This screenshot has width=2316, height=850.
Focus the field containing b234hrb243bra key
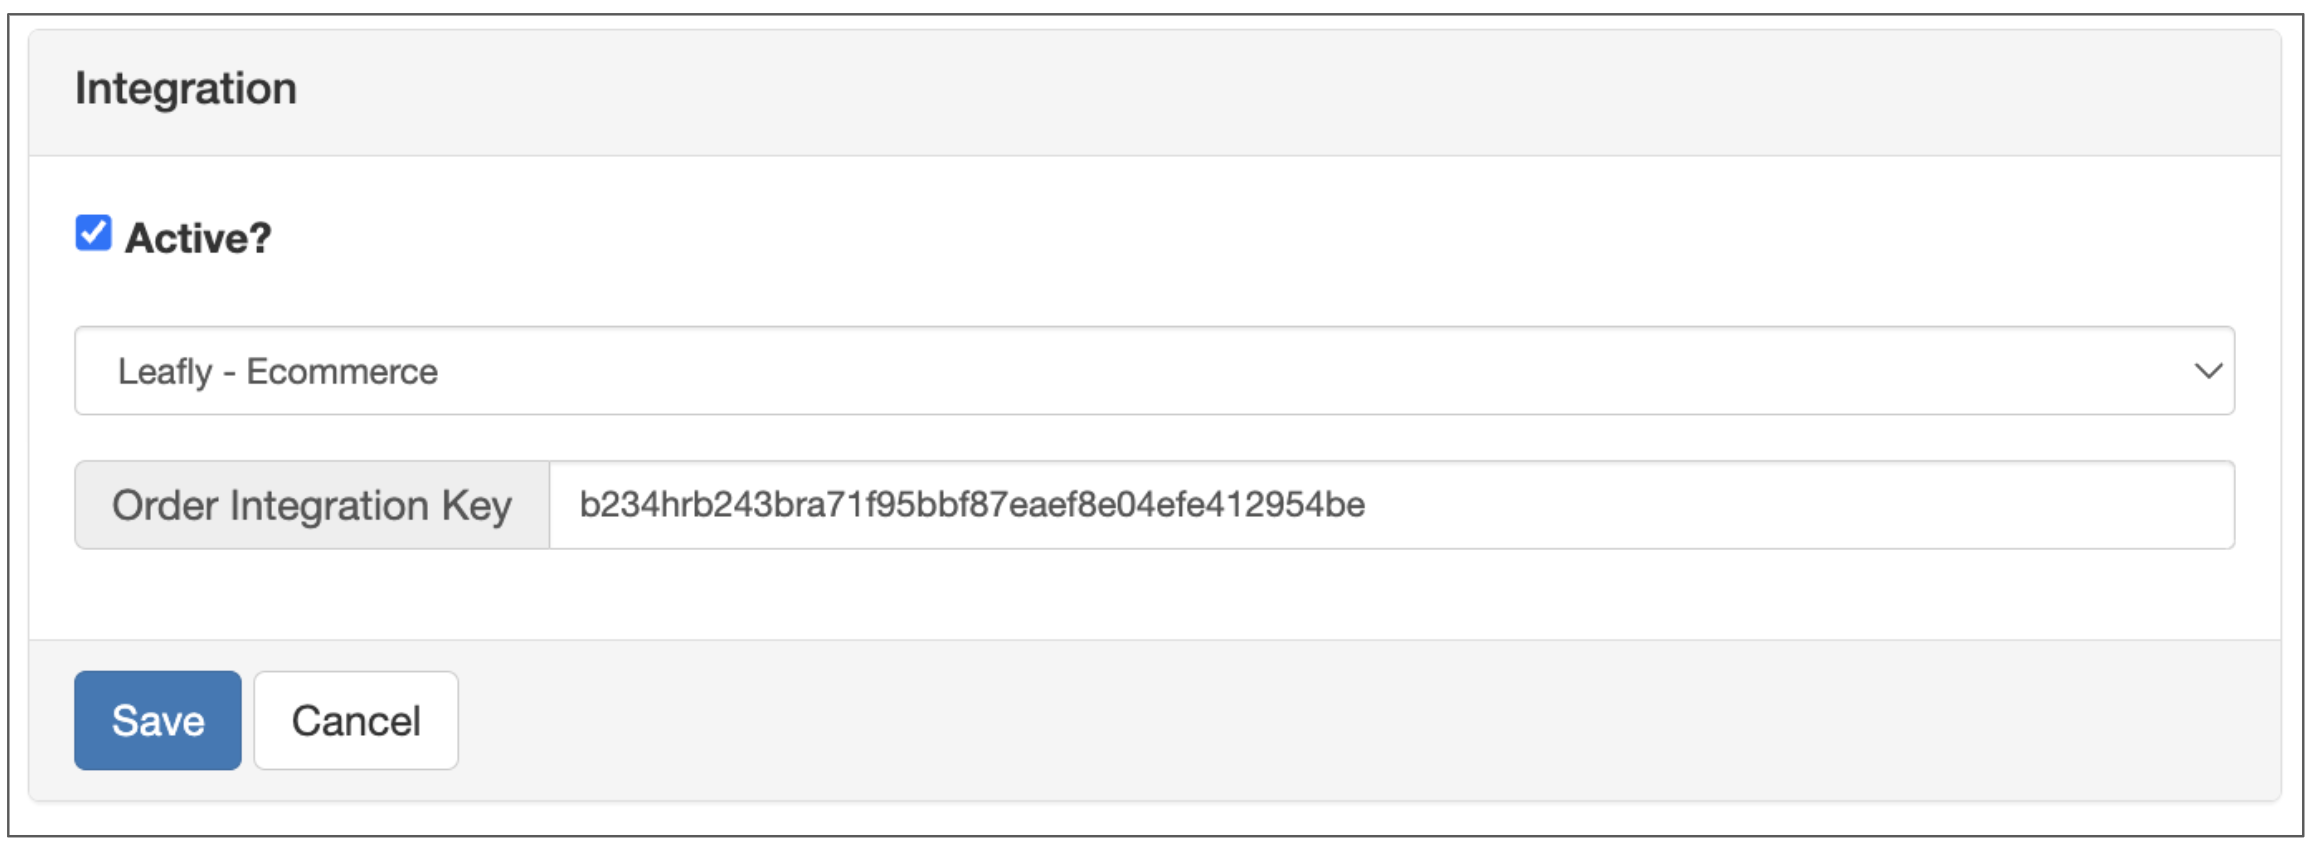click(x=1390, y=505)
